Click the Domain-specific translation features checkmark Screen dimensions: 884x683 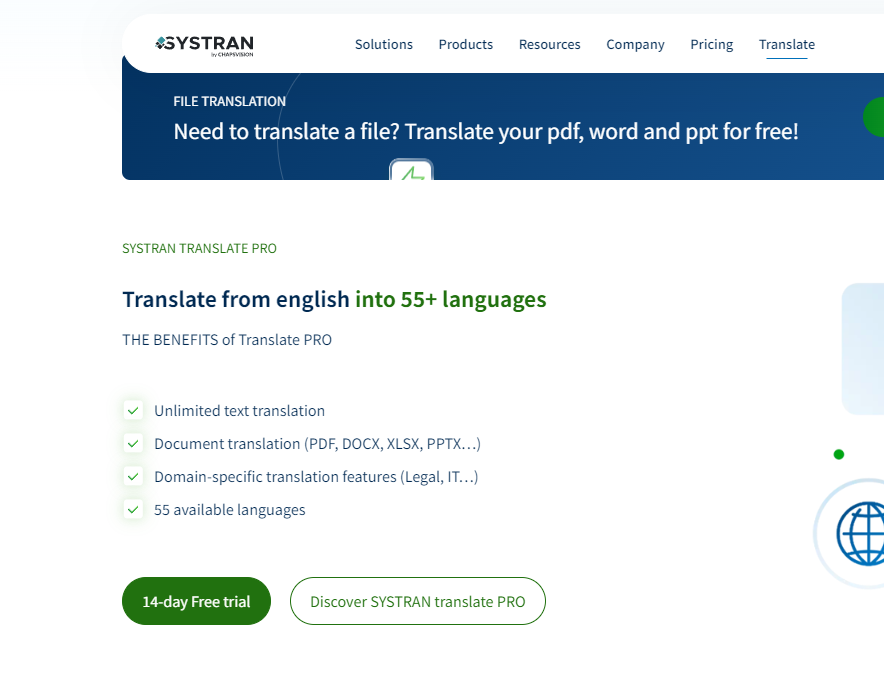[133, 476]
